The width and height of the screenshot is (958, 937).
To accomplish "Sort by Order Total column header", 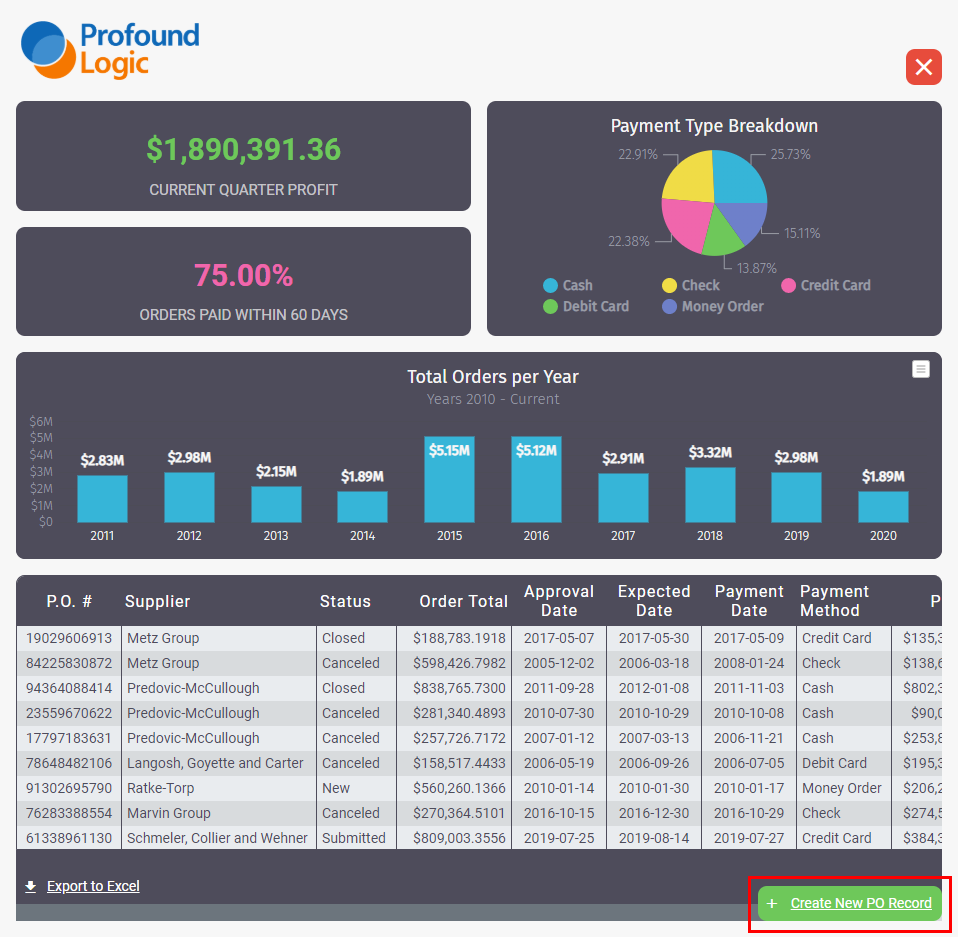I will (463, 601).
